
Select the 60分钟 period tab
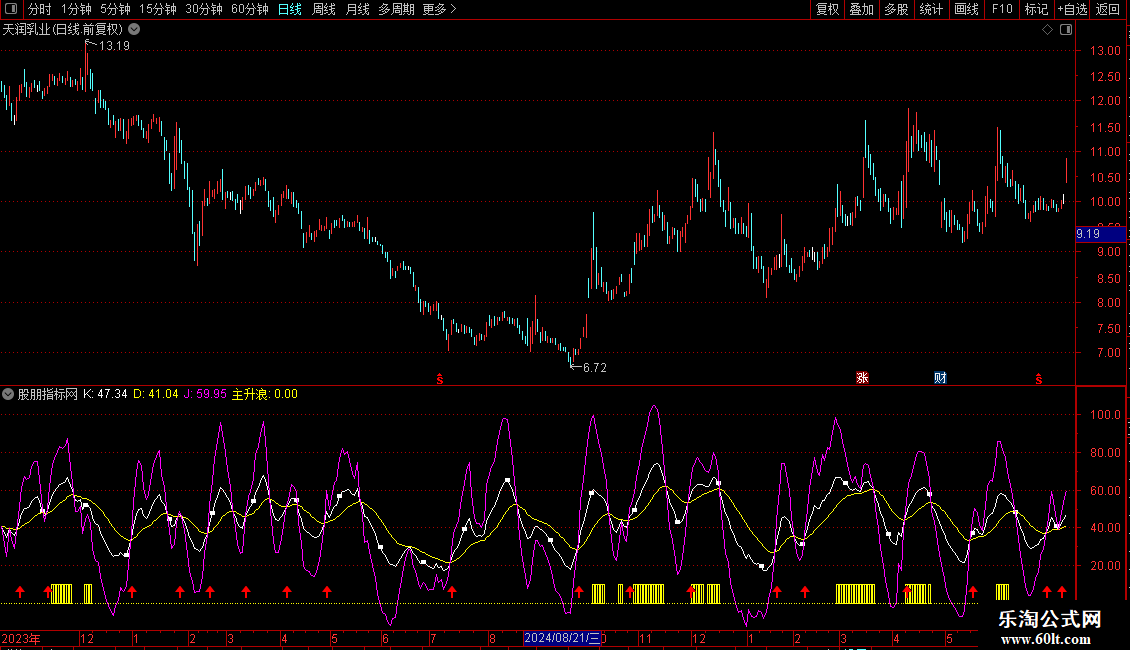tap(249, 9)
